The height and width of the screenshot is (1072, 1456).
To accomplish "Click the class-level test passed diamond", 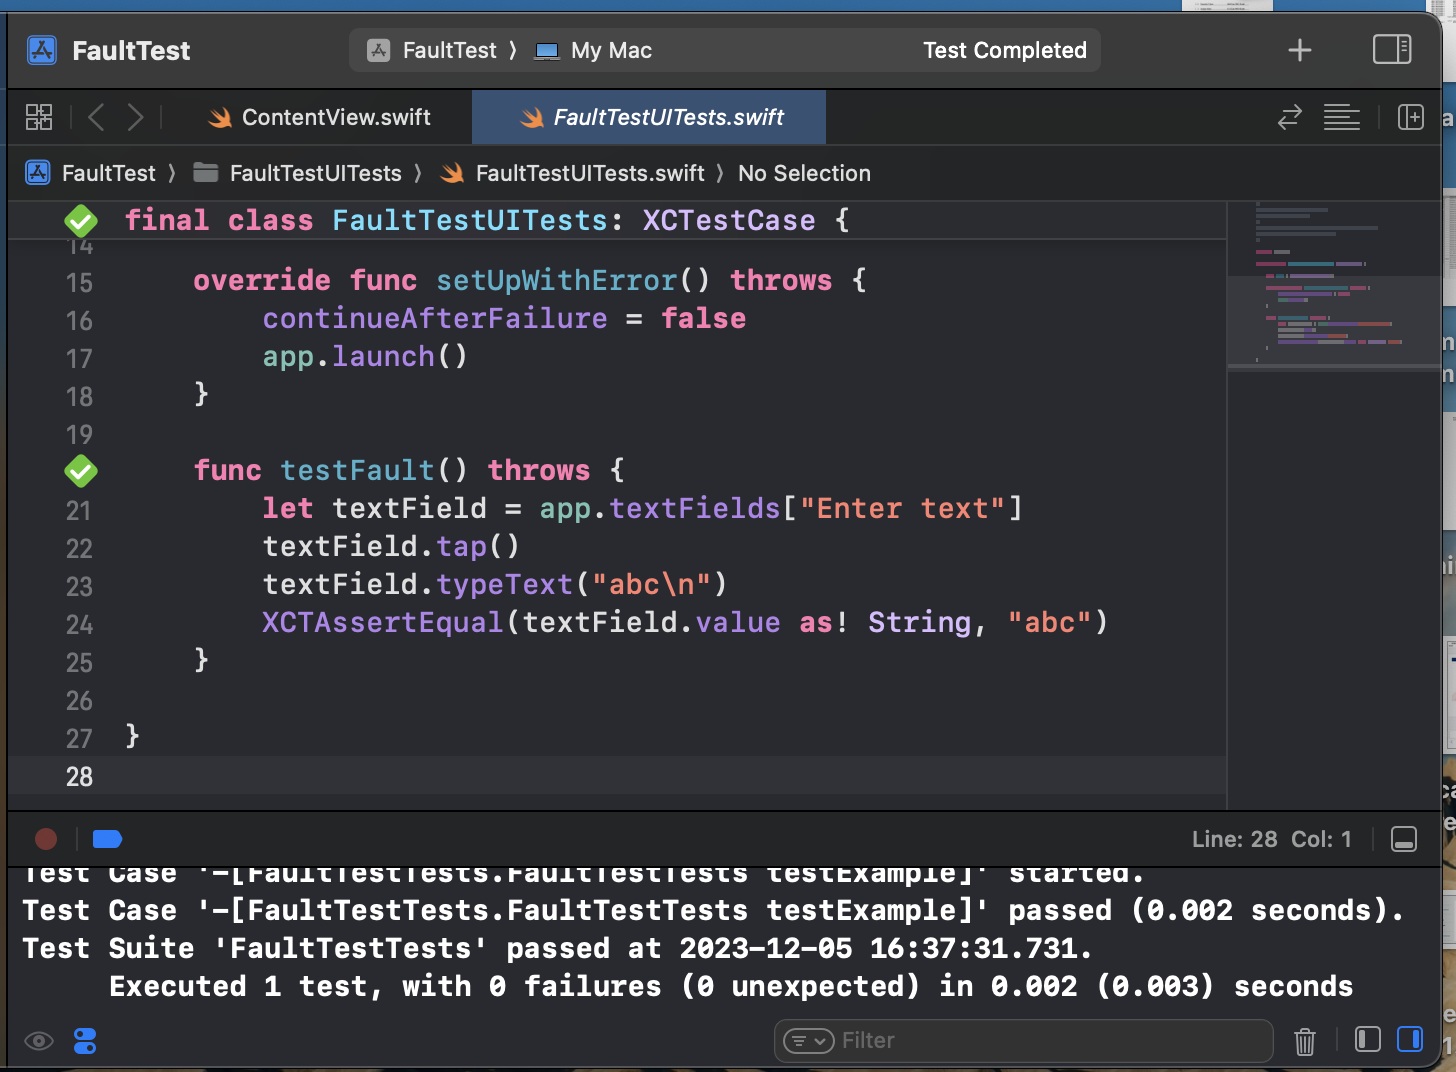I will pyautogui.click(x=81, y=220).
